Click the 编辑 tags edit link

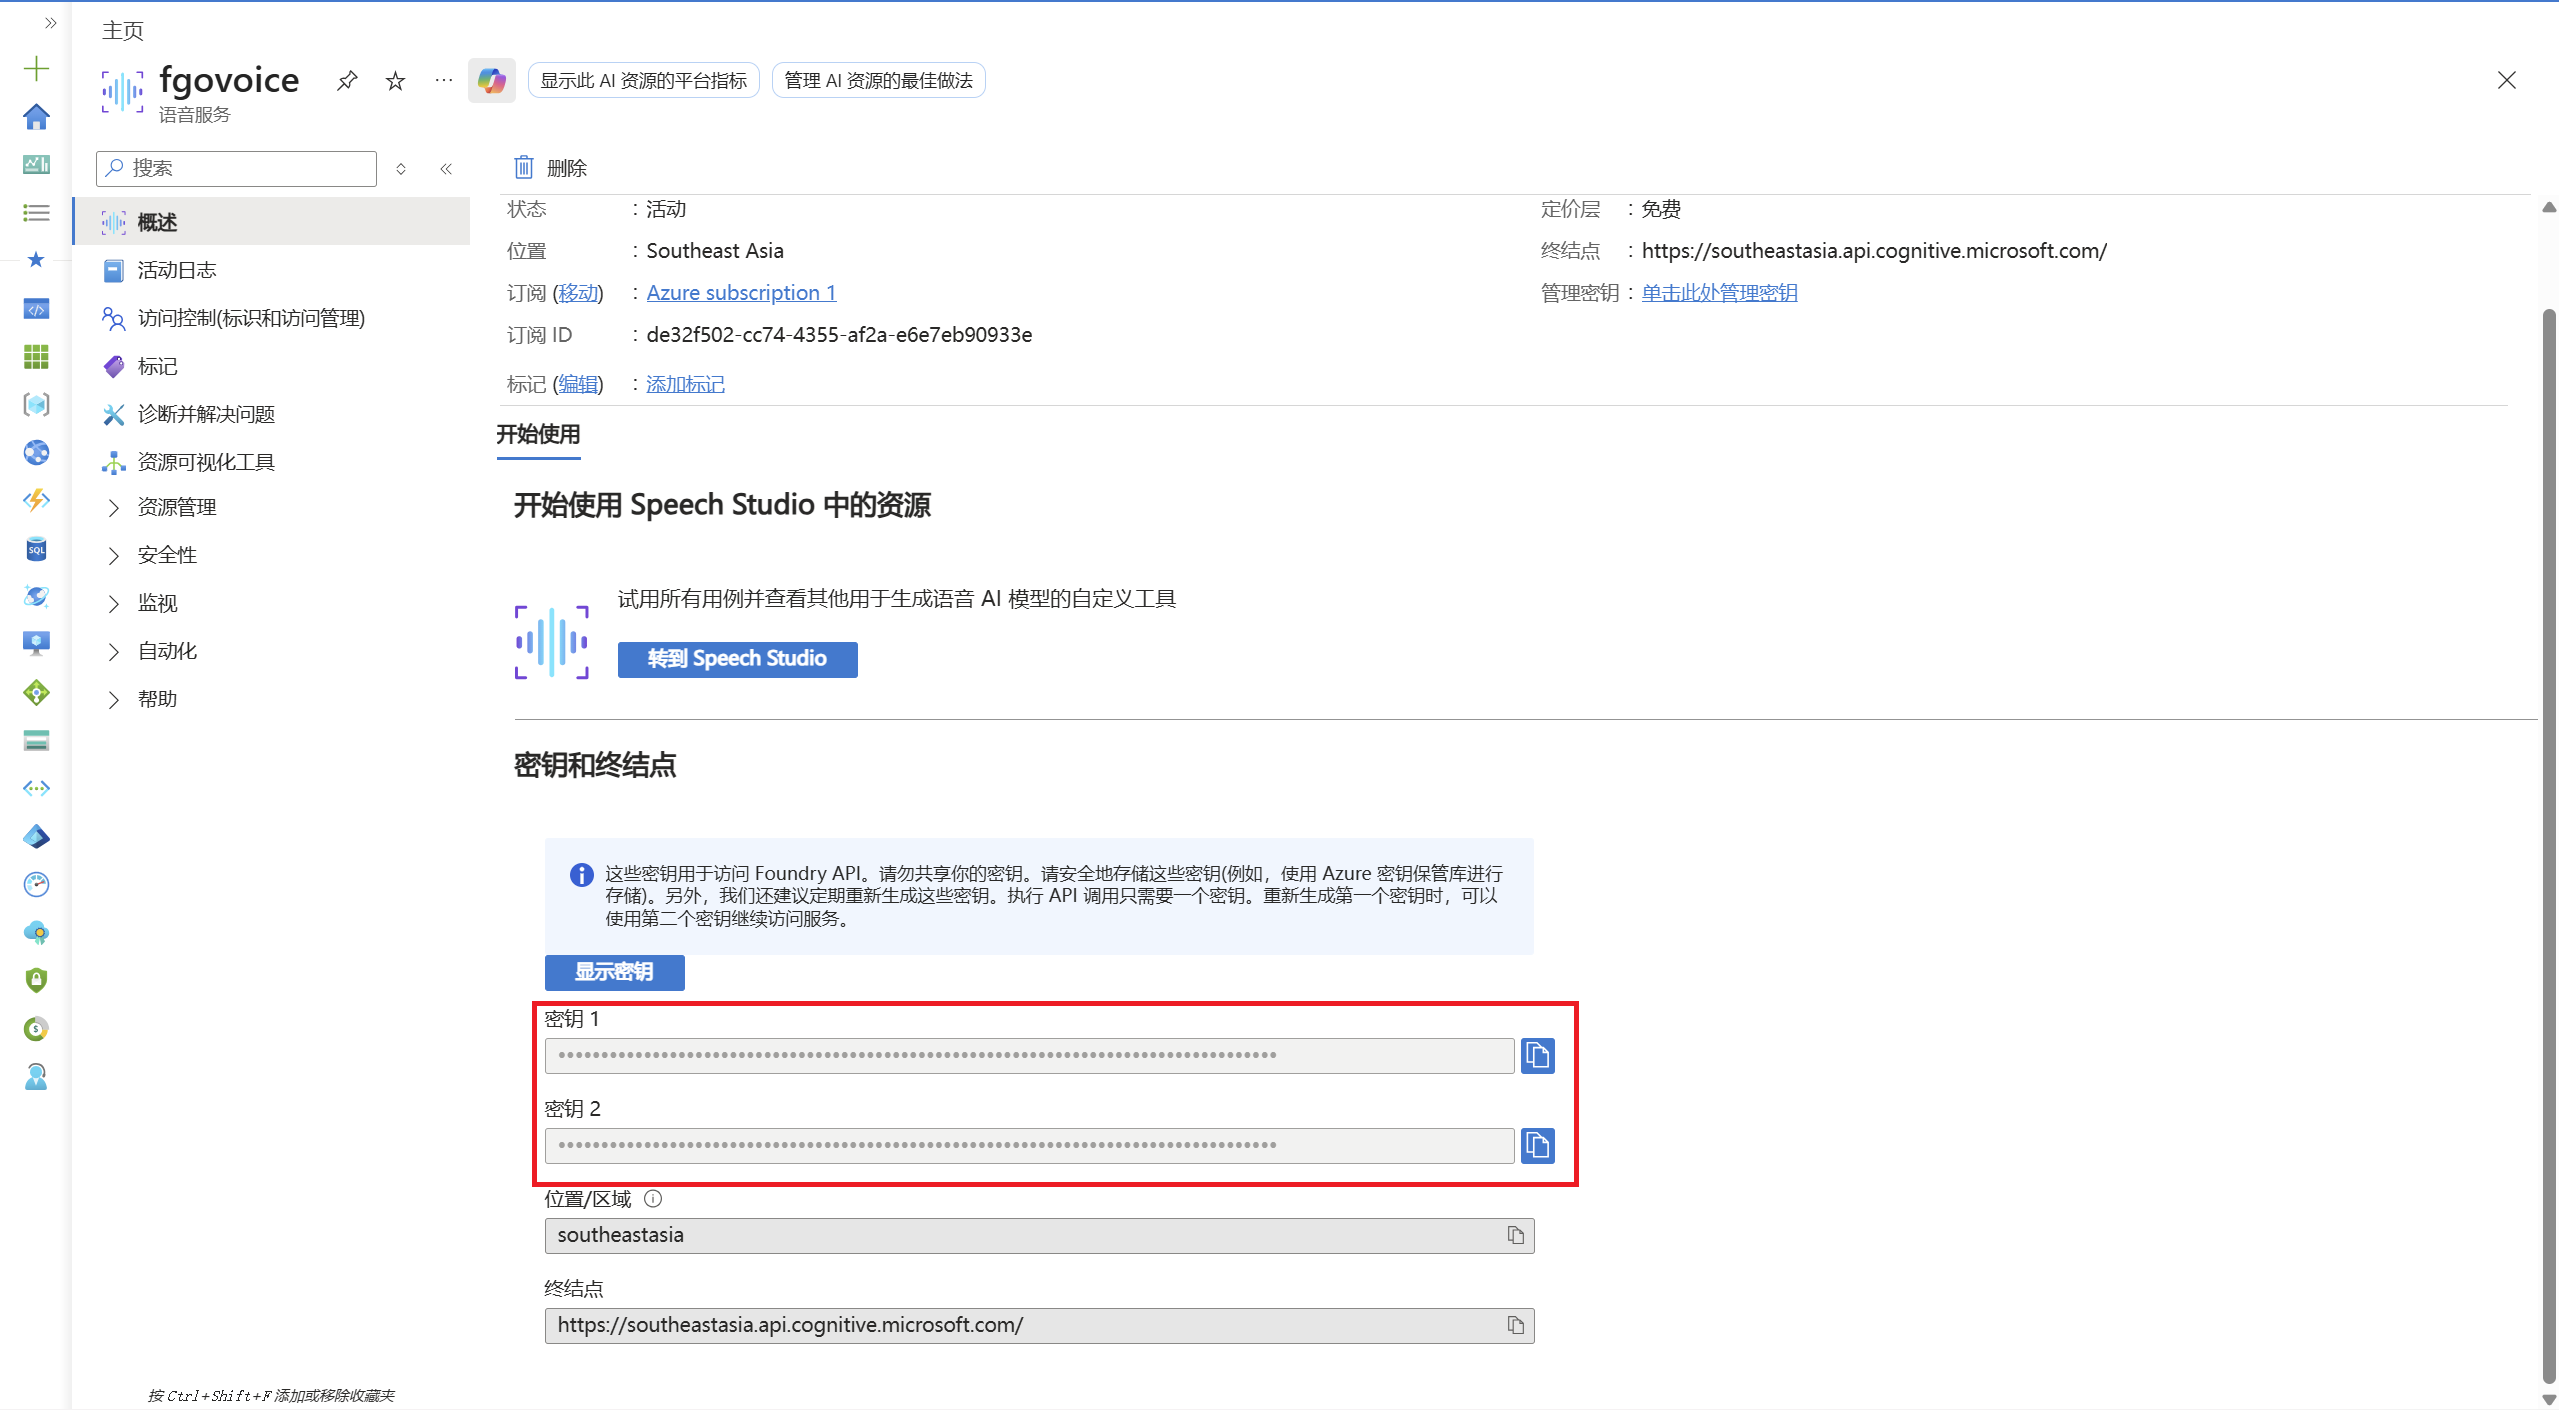[x=578, y=384]
